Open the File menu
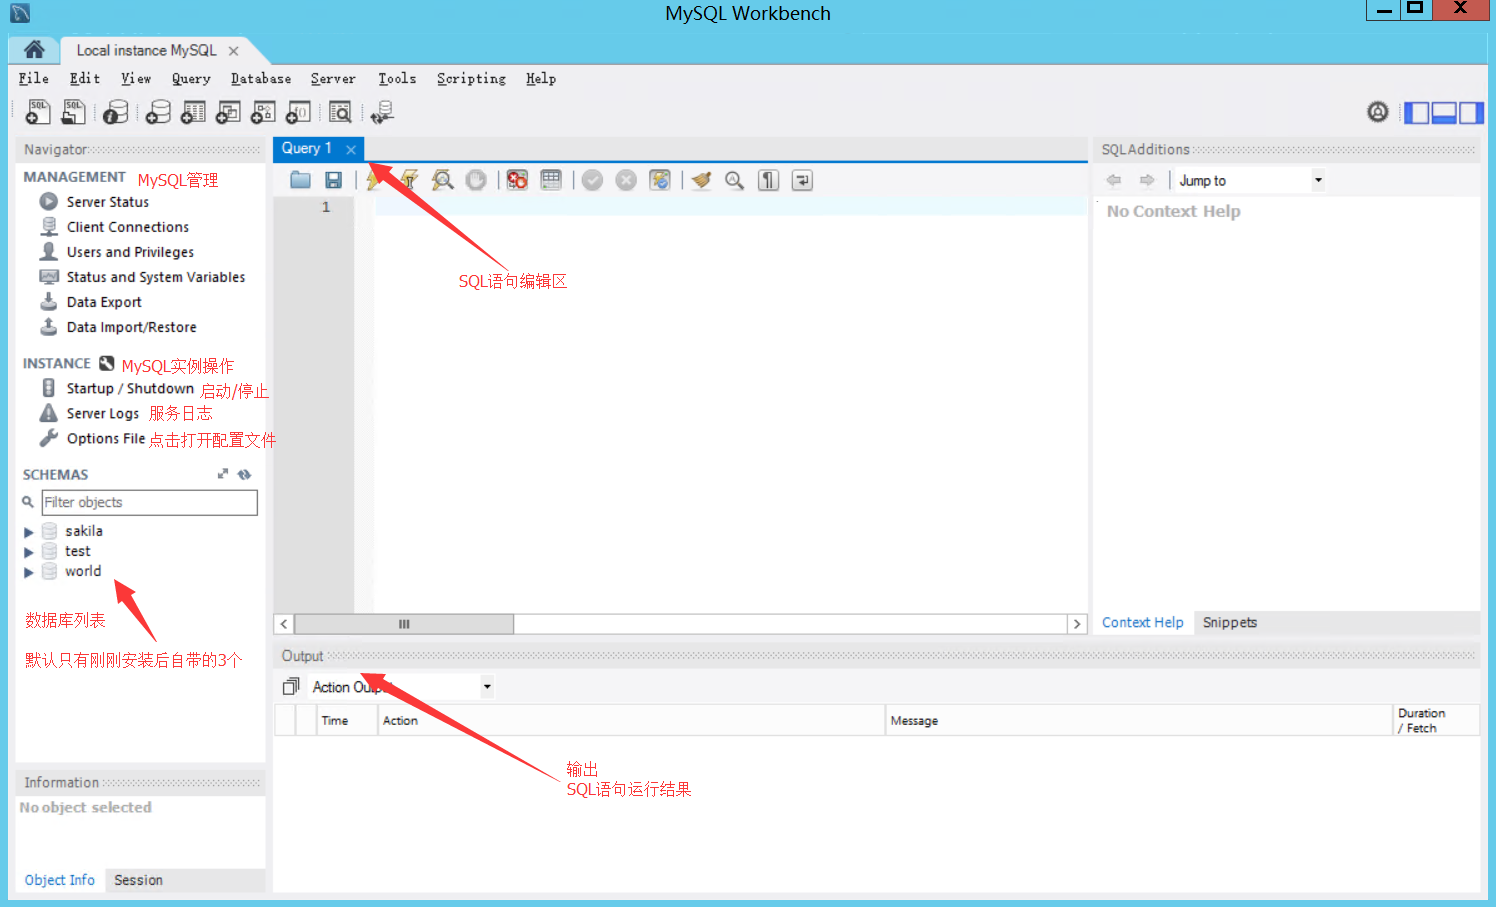The image size is (1496, 907). pyautogui.click(x=33, y=78)
